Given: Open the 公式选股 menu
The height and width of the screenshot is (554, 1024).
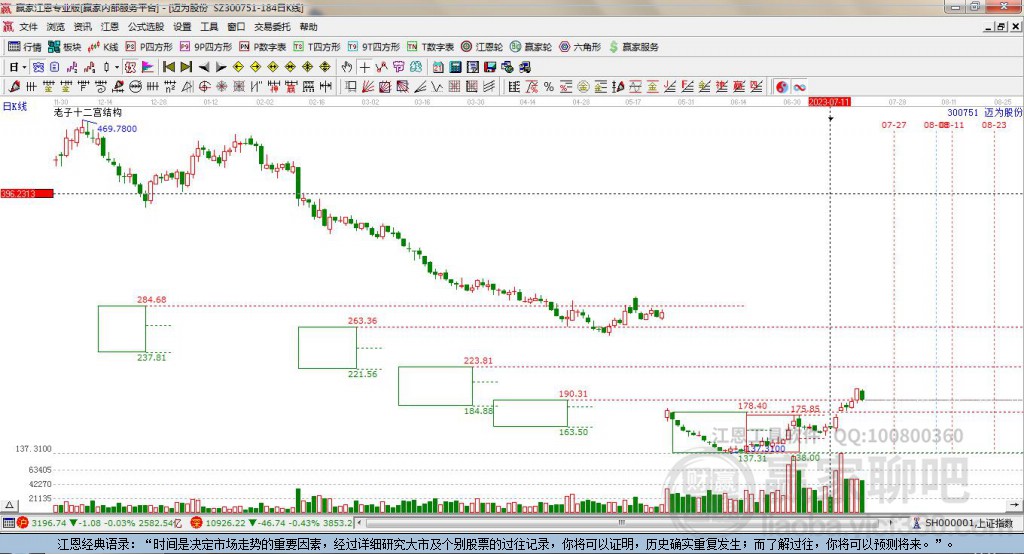Looking at the screenshot, I should click(146, 27).
